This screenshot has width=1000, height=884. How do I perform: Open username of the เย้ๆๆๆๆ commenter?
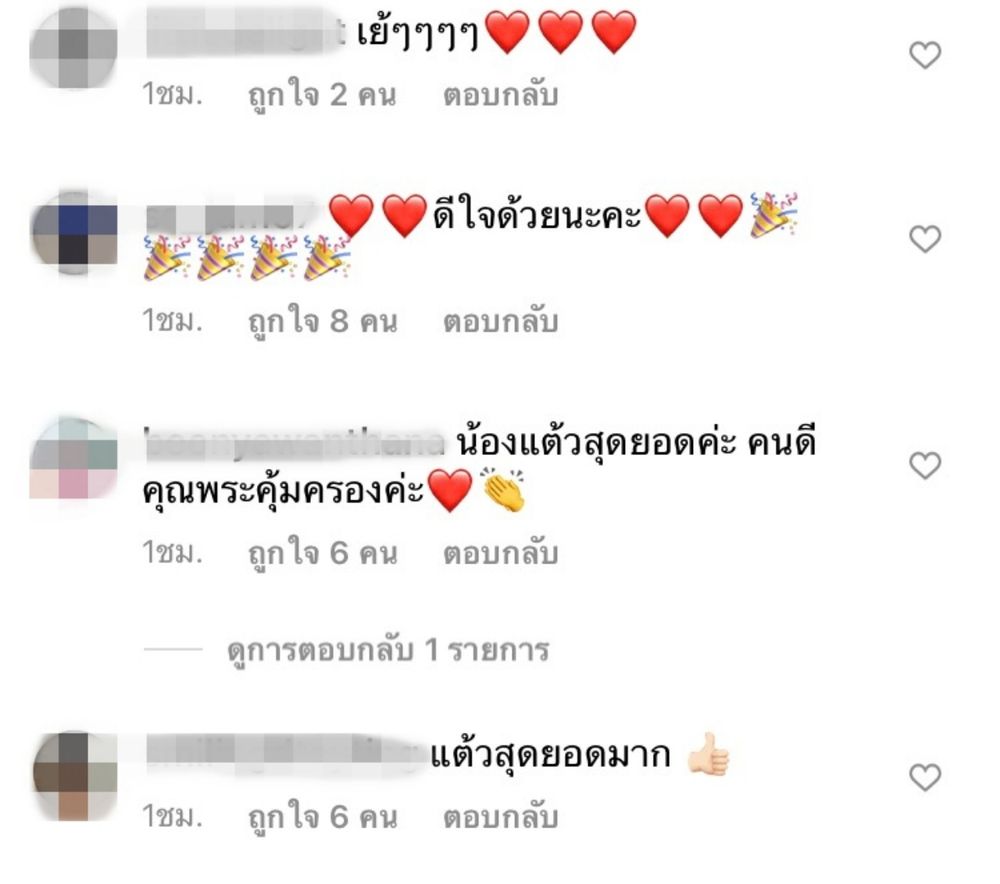pos(246,33)
